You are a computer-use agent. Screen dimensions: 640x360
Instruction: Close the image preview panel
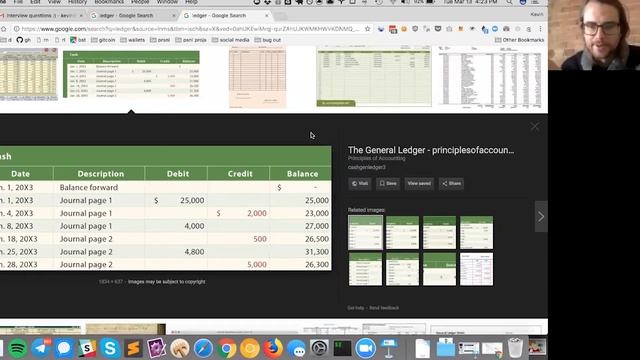point(535,127)
